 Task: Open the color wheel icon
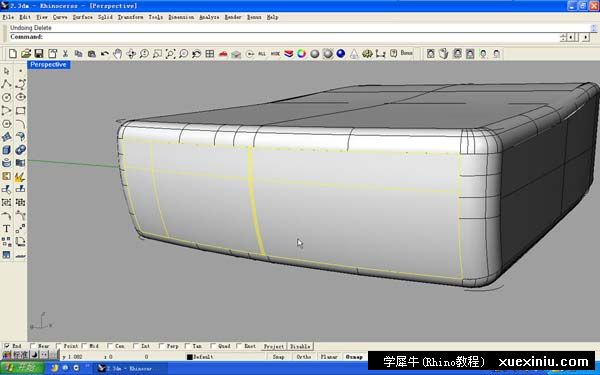302,54
